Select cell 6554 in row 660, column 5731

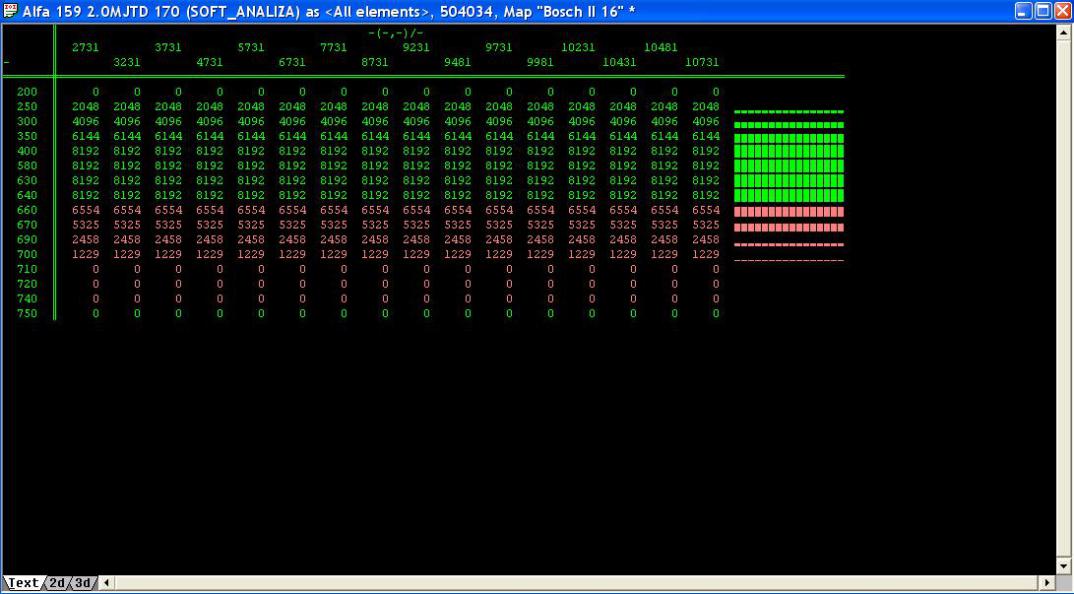point(251,210)
